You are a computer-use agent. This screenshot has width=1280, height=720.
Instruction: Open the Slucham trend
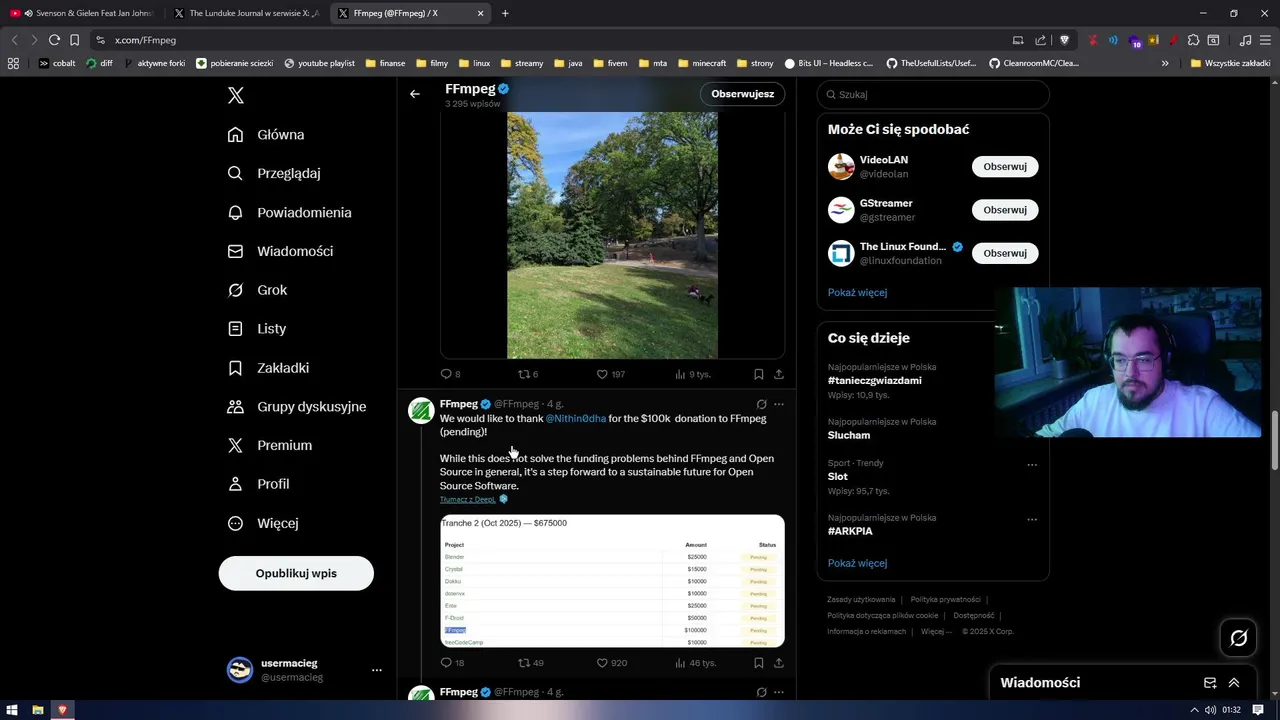point(849,436)
